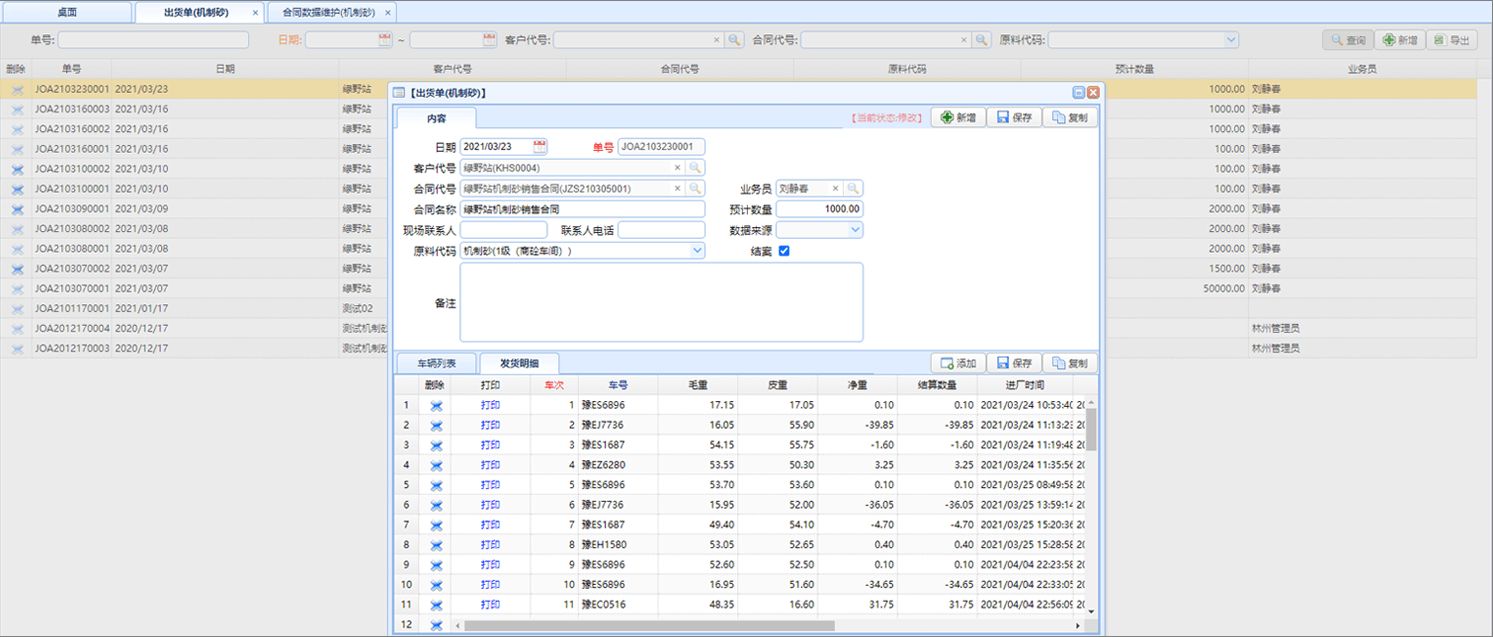This screenshot has width=1493, height=637.
Task: Delete row JOA2103100002 in main list
Action: 17,169
